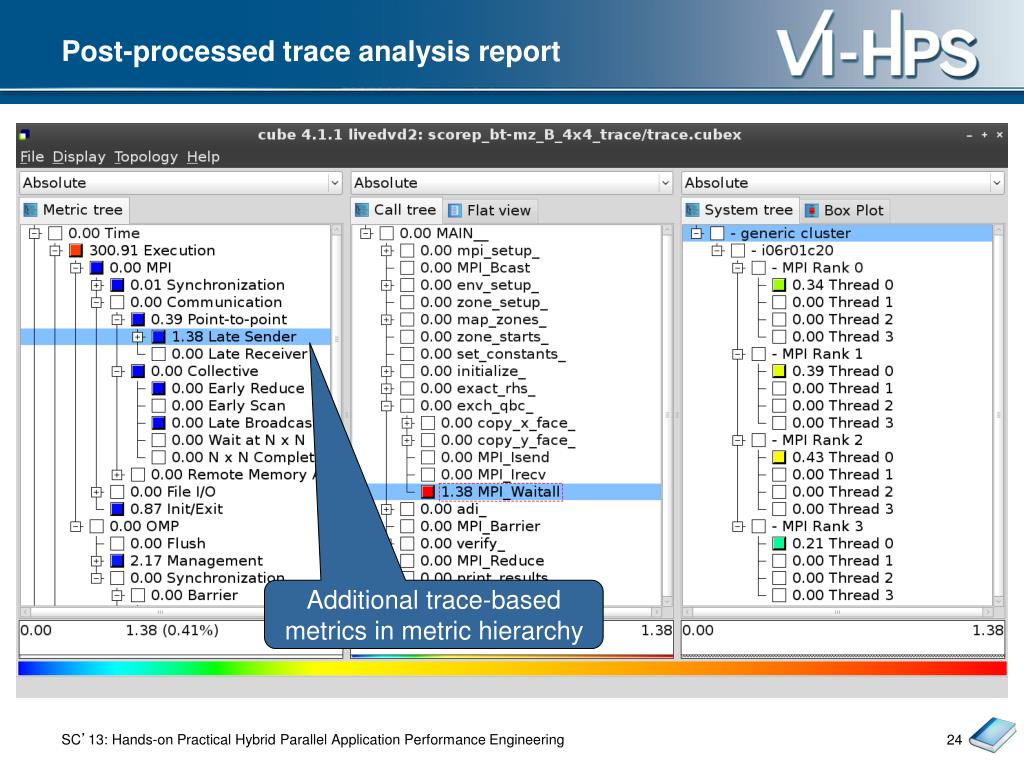Click the red box beside 1.38 MPI_Waitall

click(x=428, y=492)
